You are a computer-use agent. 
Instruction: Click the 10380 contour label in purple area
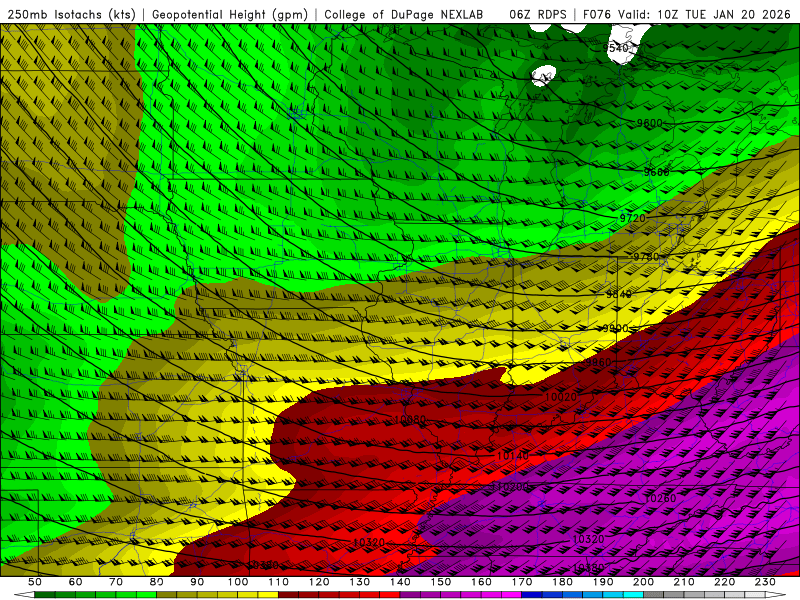coord(588,567)
